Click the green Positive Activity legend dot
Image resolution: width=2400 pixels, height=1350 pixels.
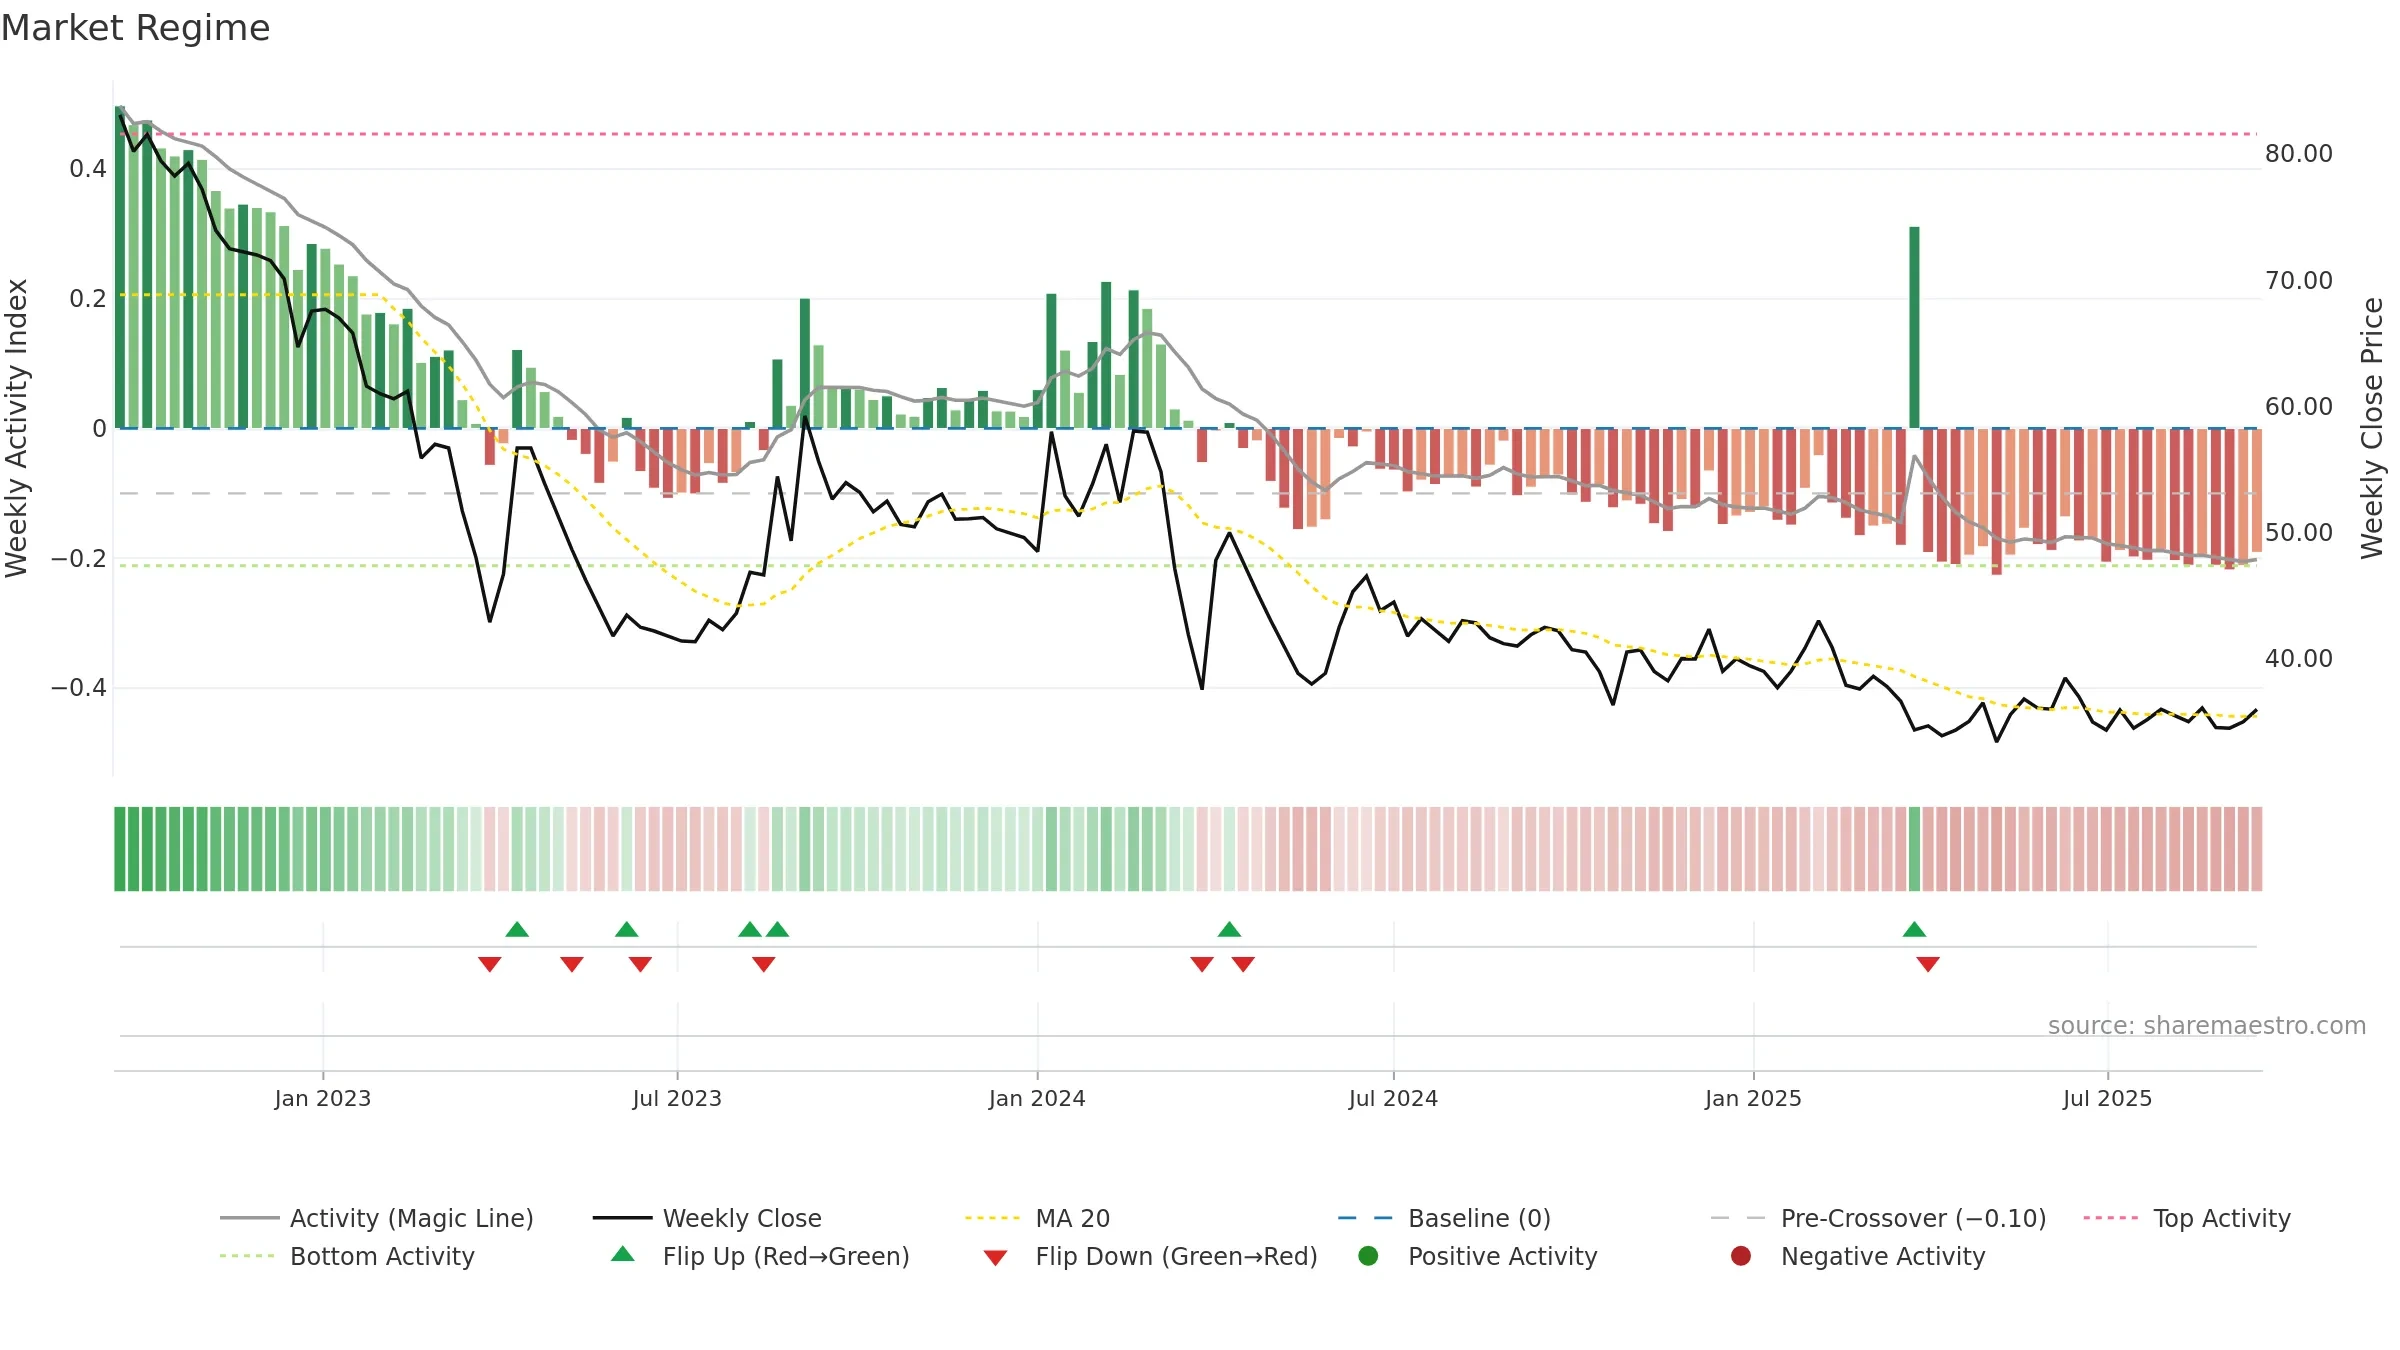coord(1369,1255)
